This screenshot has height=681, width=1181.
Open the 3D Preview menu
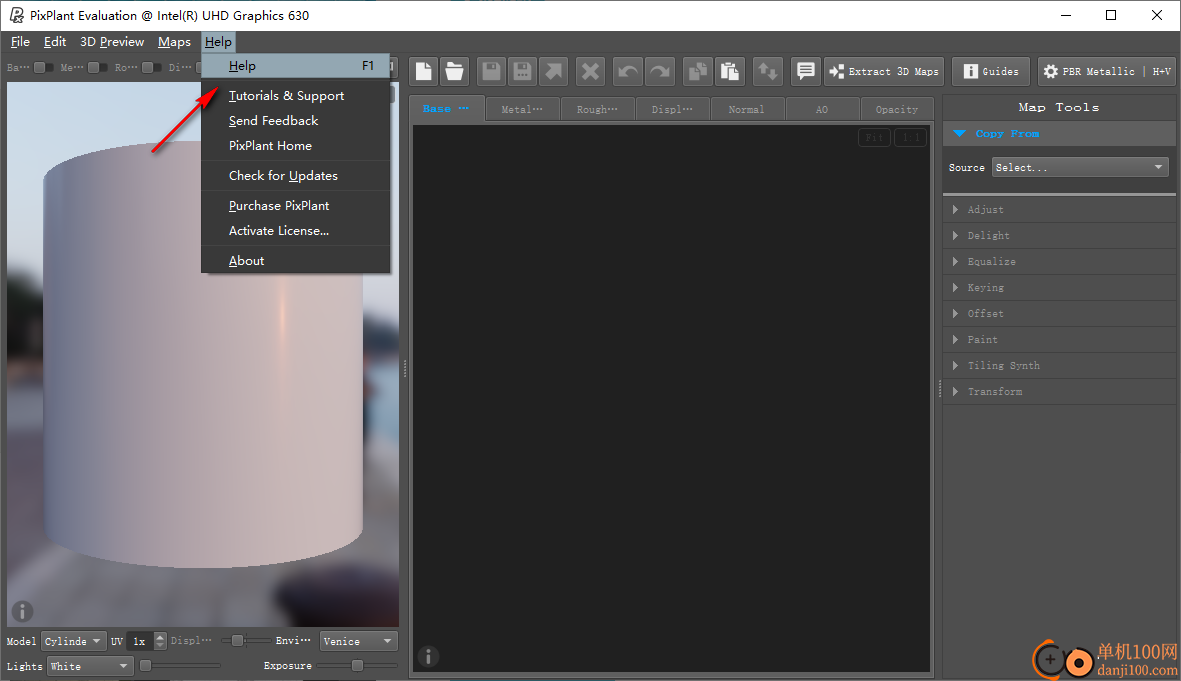click(111, 42)
